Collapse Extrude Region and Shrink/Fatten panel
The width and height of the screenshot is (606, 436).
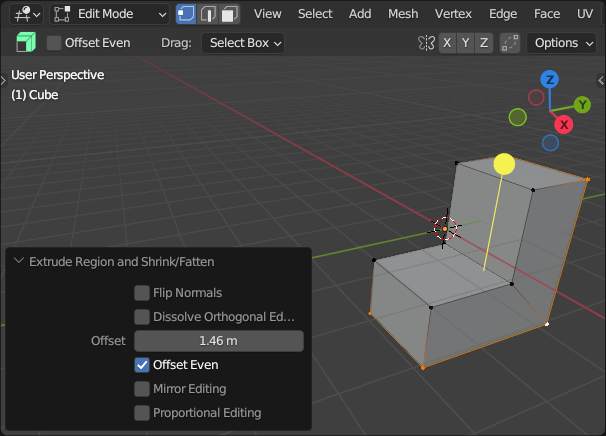click(x=19, y=261)
